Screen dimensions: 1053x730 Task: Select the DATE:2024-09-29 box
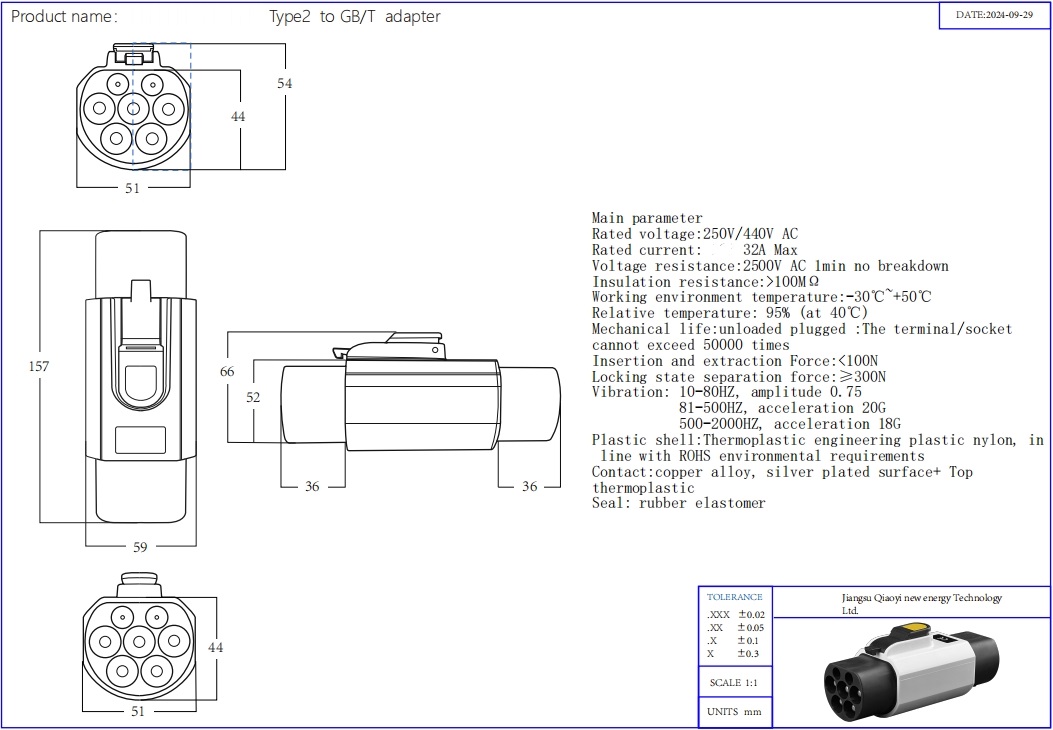pyautogui.click(x=993, y=16)
